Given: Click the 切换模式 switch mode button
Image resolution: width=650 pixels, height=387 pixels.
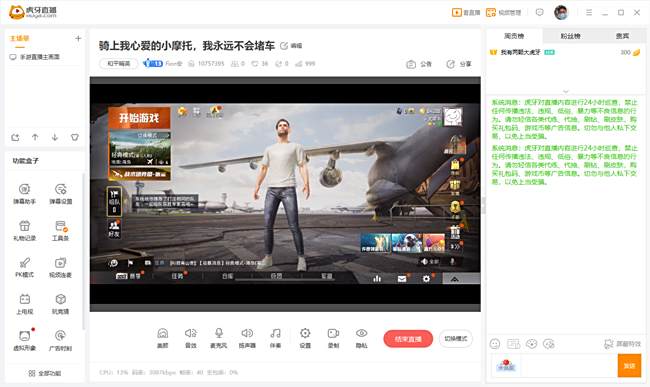Looking at the screenshot, I should tap(456, 339).
